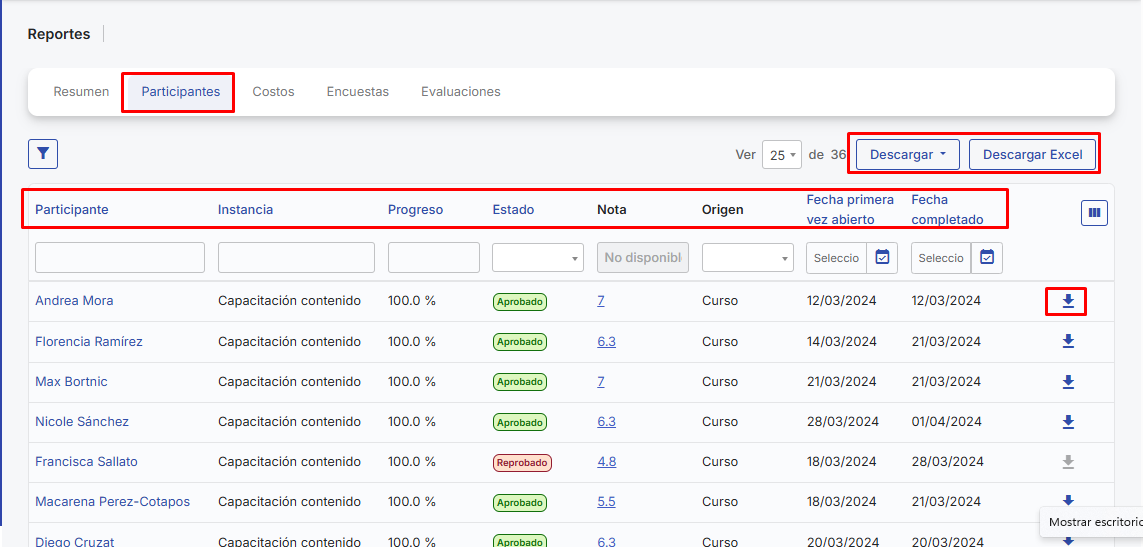Screen dimensions: 1143x547
Task: Download Nicole Sánchez's row file
Action: [1067, 422]
